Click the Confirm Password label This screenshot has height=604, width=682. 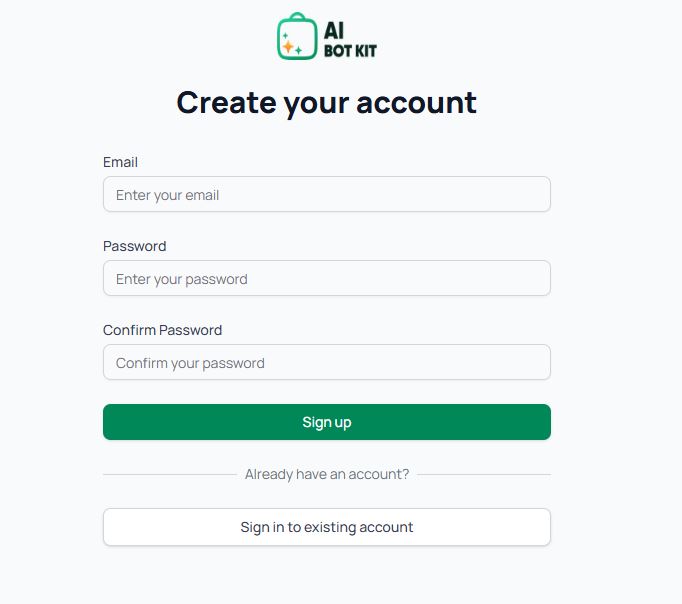tap(163, 330)
